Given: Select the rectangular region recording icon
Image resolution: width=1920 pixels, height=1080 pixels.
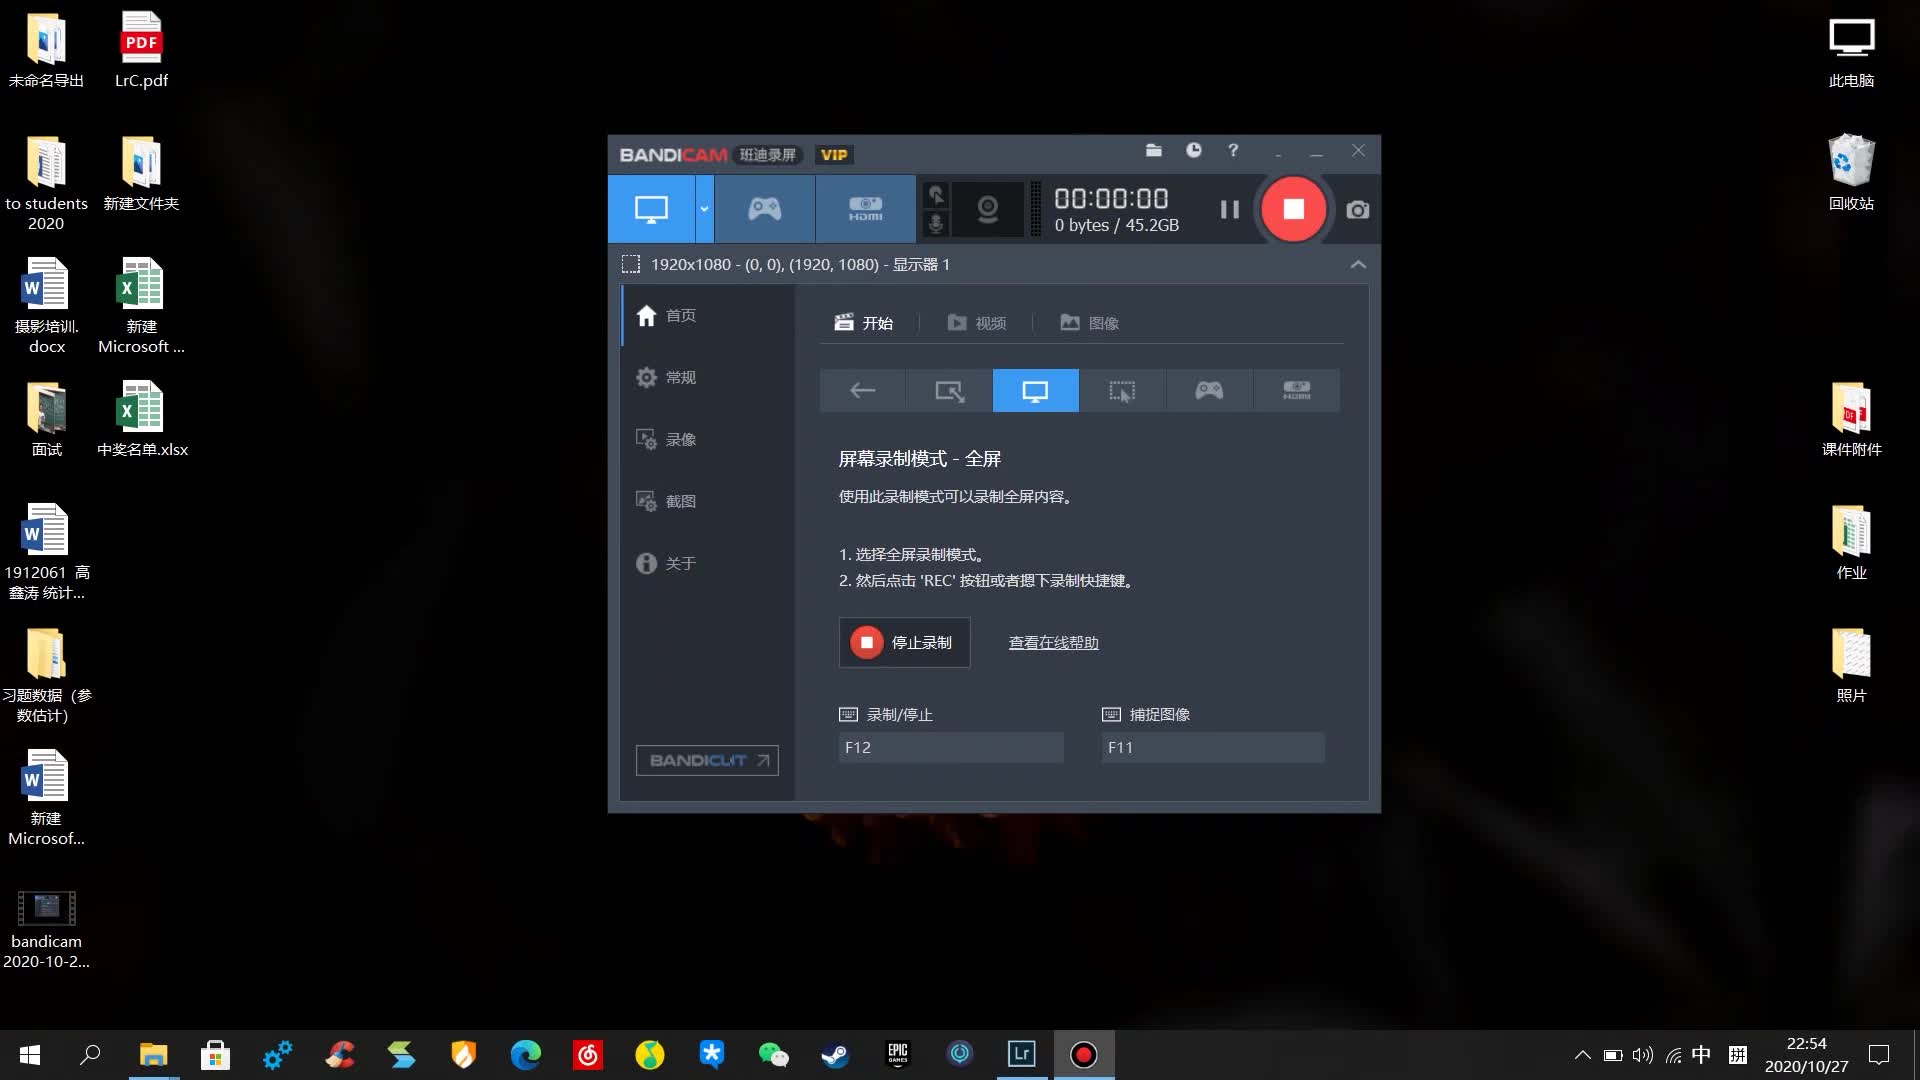Looking at the screenshot, I should (x=1122, y=390).
